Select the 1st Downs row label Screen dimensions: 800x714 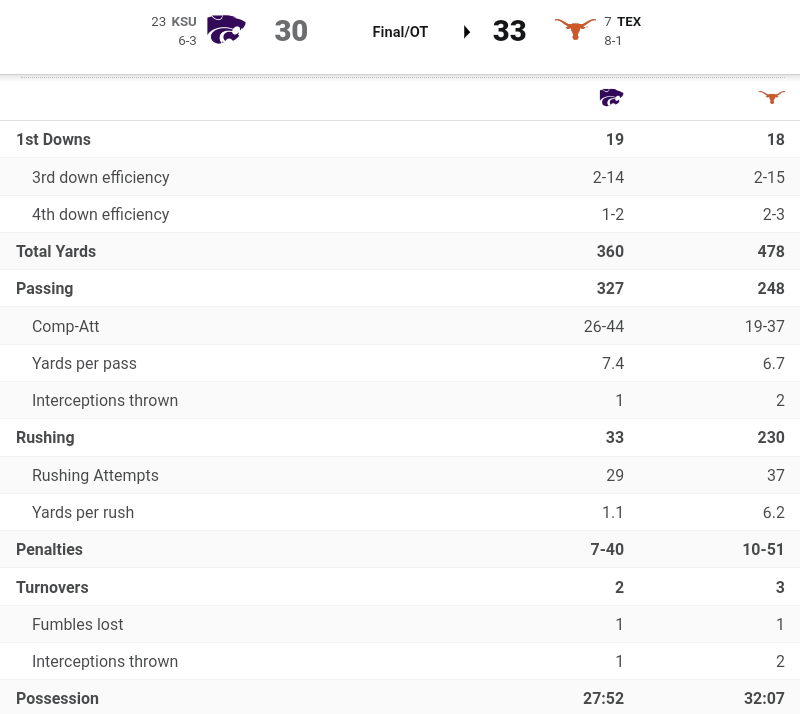click(53, 140)
